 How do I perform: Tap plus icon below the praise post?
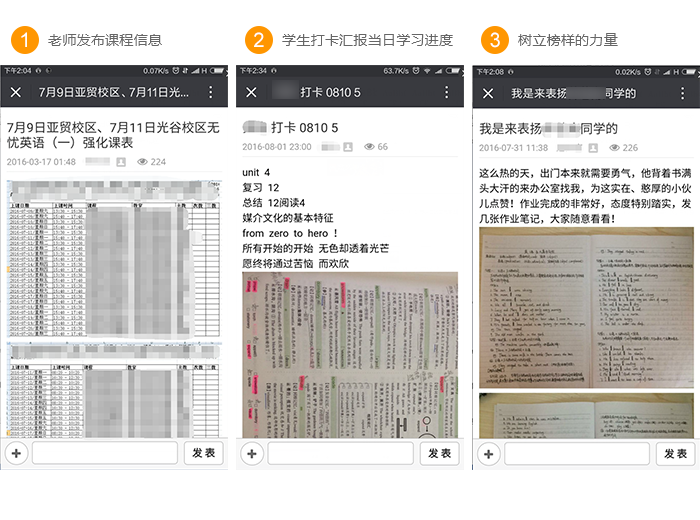click(x=488, y=454)
